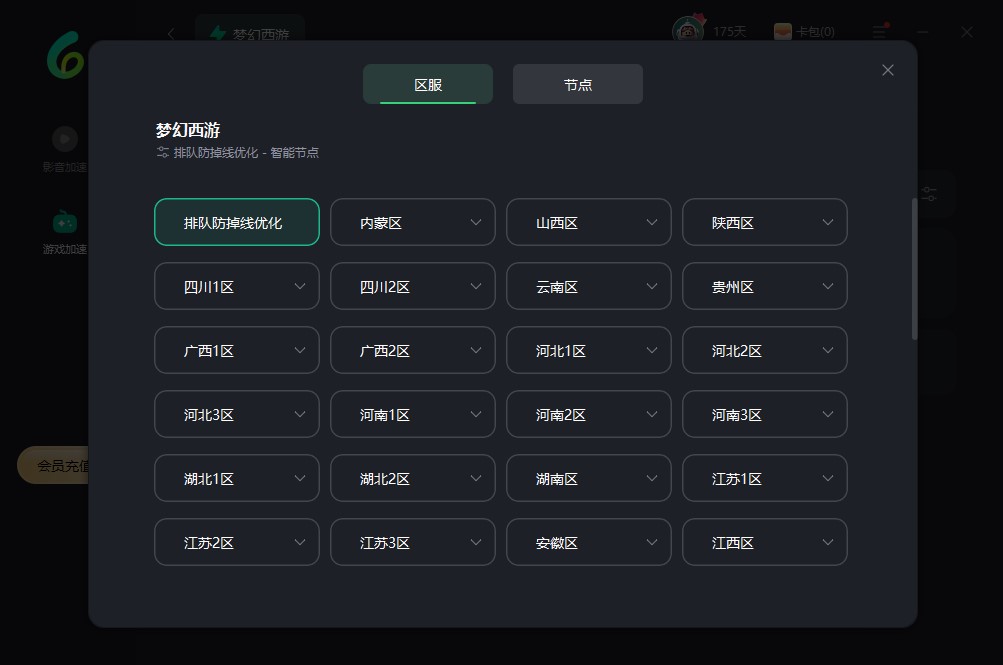Open 游戏加速 gamepad icon in the sidebar
This screenshot has height=665, width=1003.
coord(65,221)
